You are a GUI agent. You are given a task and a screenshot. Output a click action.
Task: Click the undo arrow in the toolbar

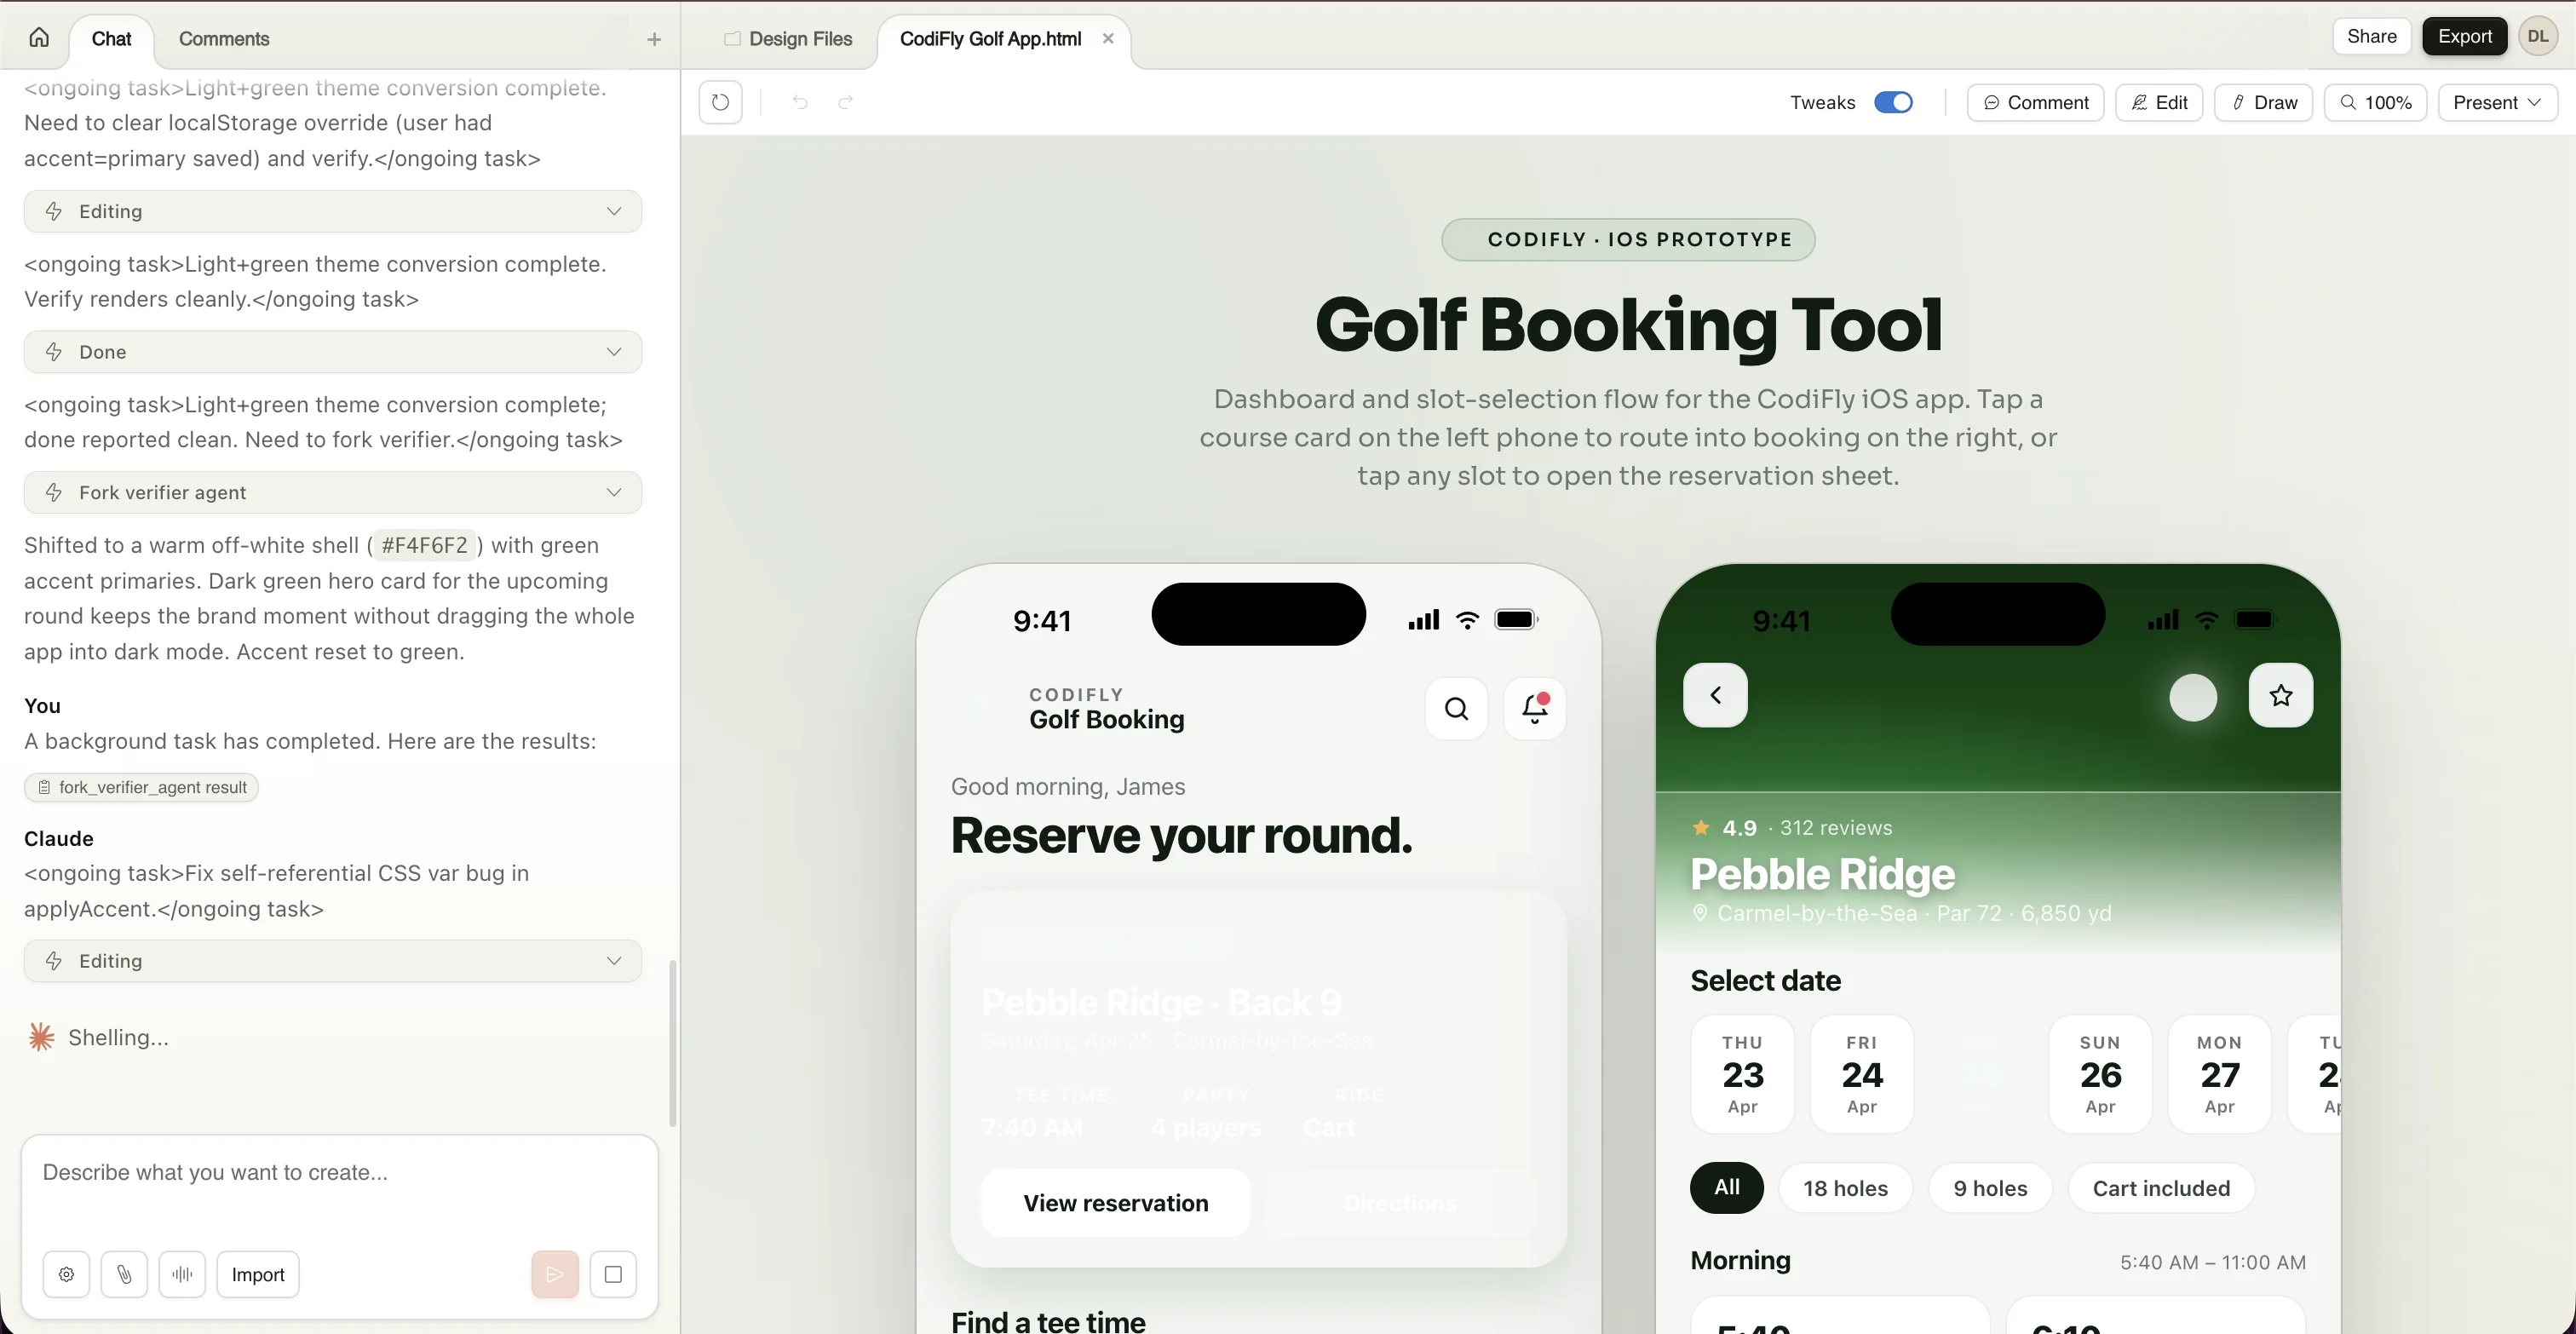[x=799, y=102]
